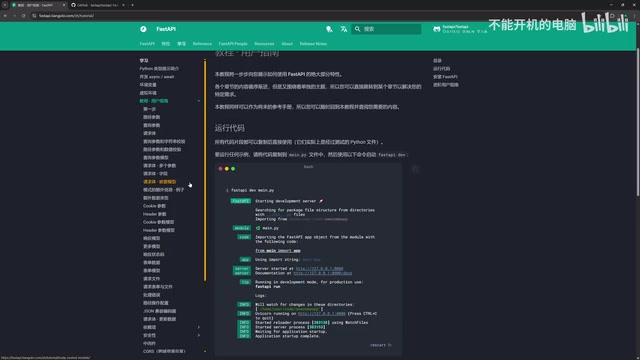
Task: Open 额外数据类型 page
Action: pyautogui.click(x=156, y=198)
